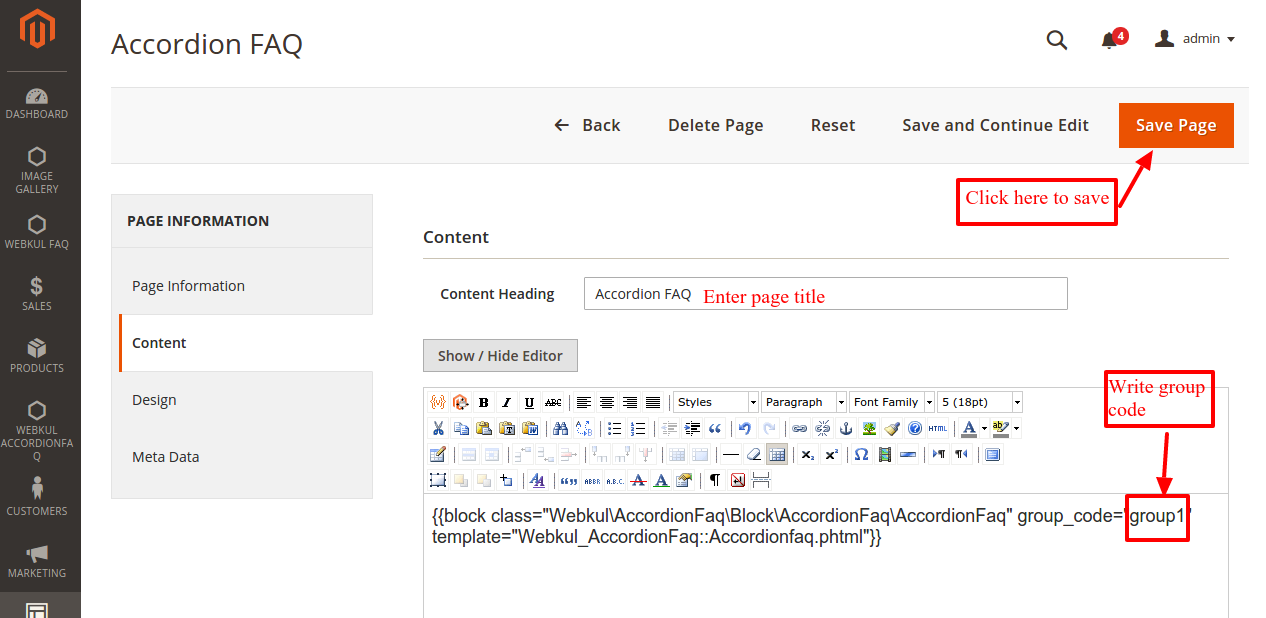Open the Dashboard sidebar section
The width and height of the screenshot is (1266, 618).
point(37,104)
